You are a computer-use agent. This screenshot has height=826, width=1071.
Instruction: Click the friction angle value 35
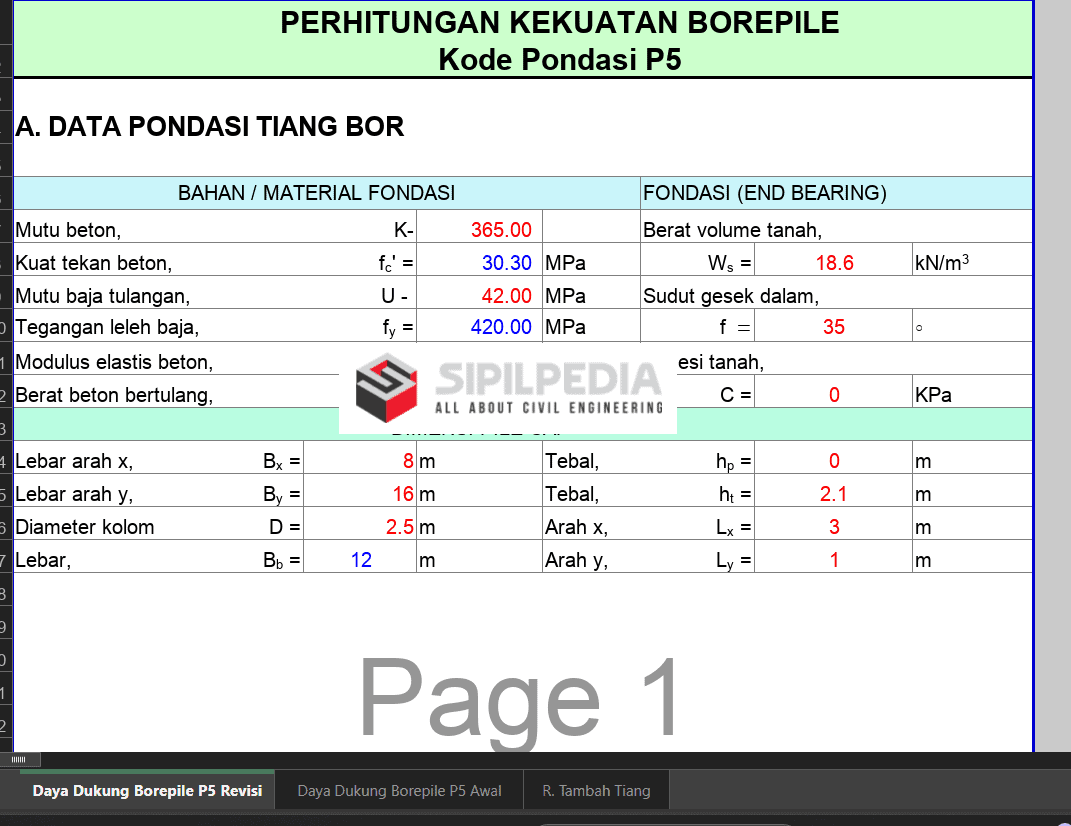coord(833,327)
